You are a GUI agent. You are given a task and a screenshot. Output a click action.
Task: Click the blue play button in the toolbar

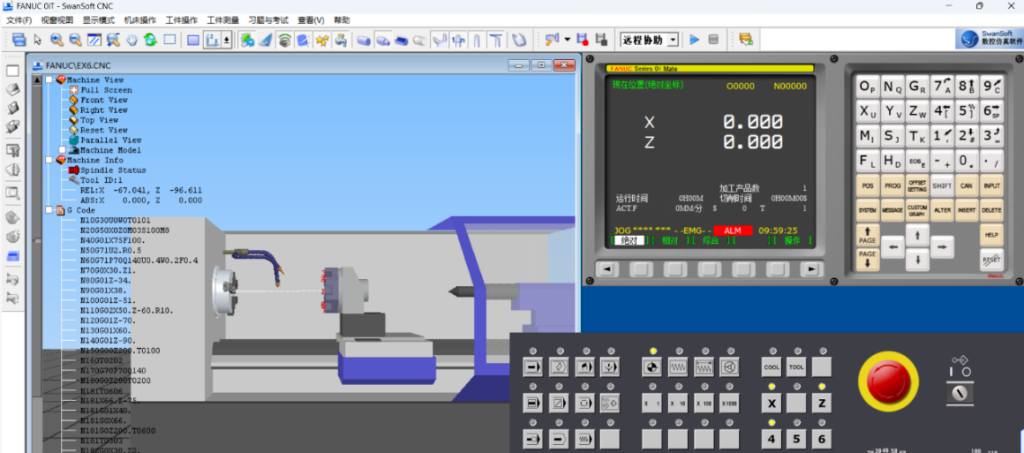695,40
